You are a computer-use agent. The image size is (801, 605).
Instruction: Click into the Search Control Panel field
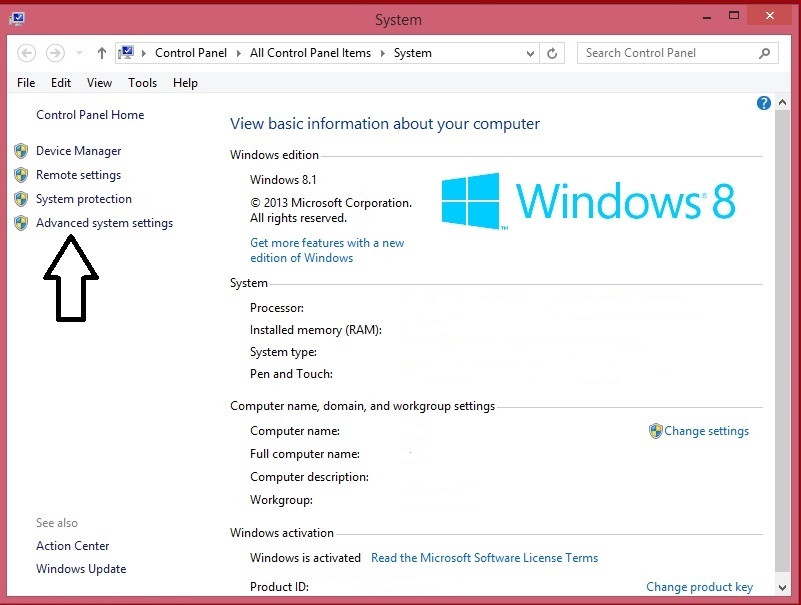(x=677, y=53)
